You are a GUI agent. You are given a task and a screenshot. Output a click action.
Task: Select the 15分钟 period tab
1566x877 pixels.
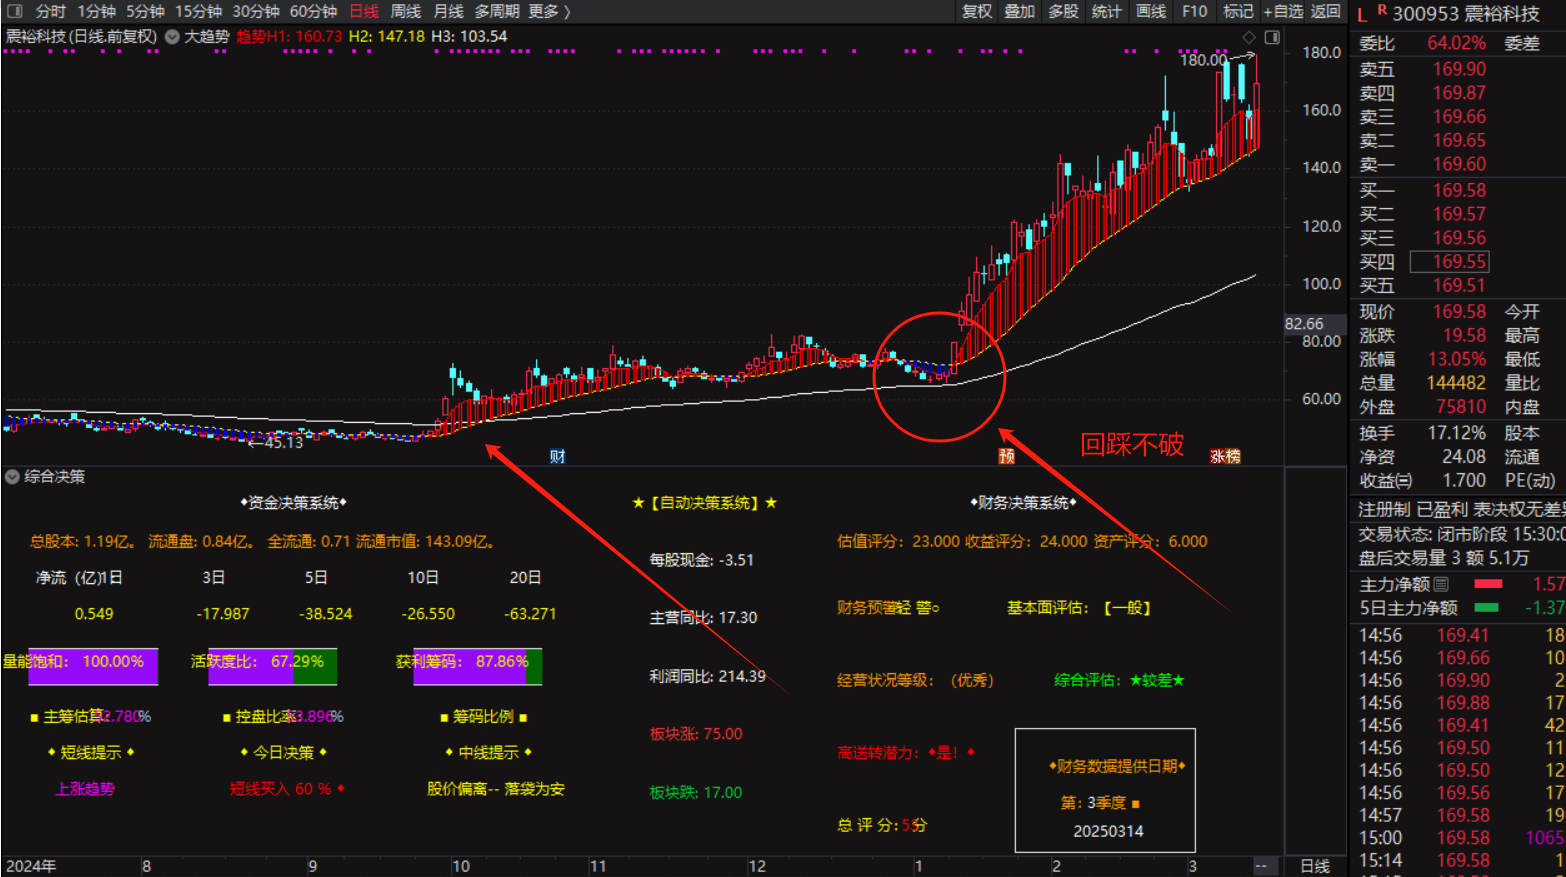click(x=198, y=11)
